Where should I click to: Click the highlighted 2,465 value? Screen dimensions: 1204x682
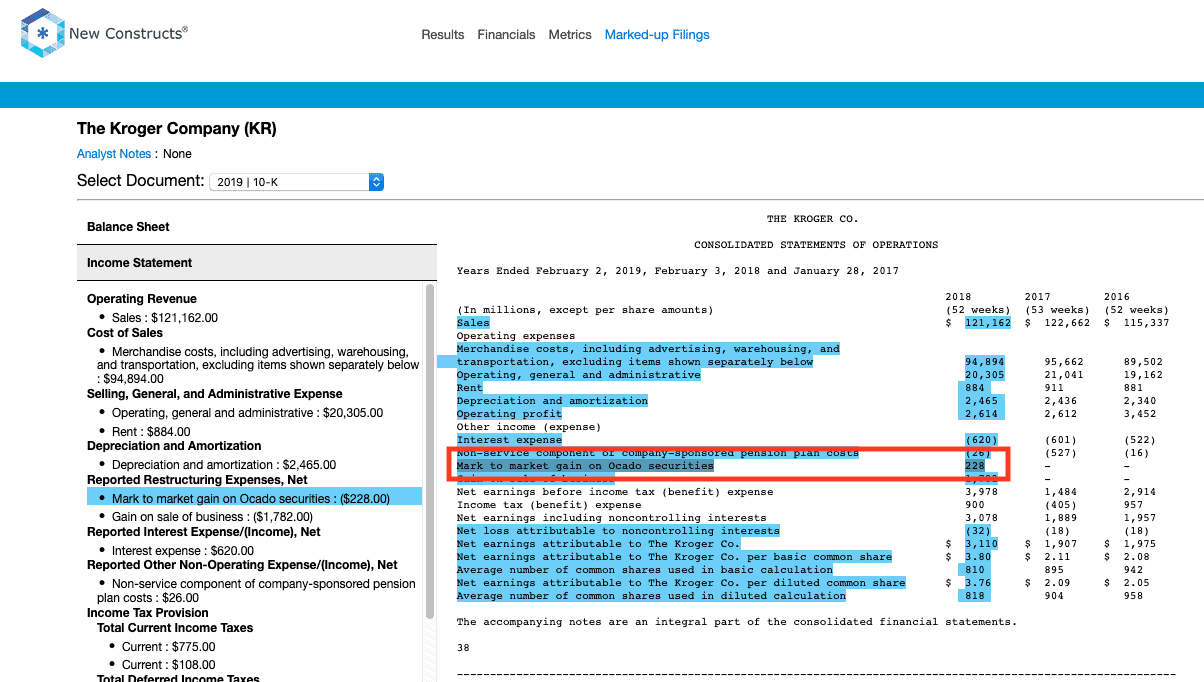981,401
